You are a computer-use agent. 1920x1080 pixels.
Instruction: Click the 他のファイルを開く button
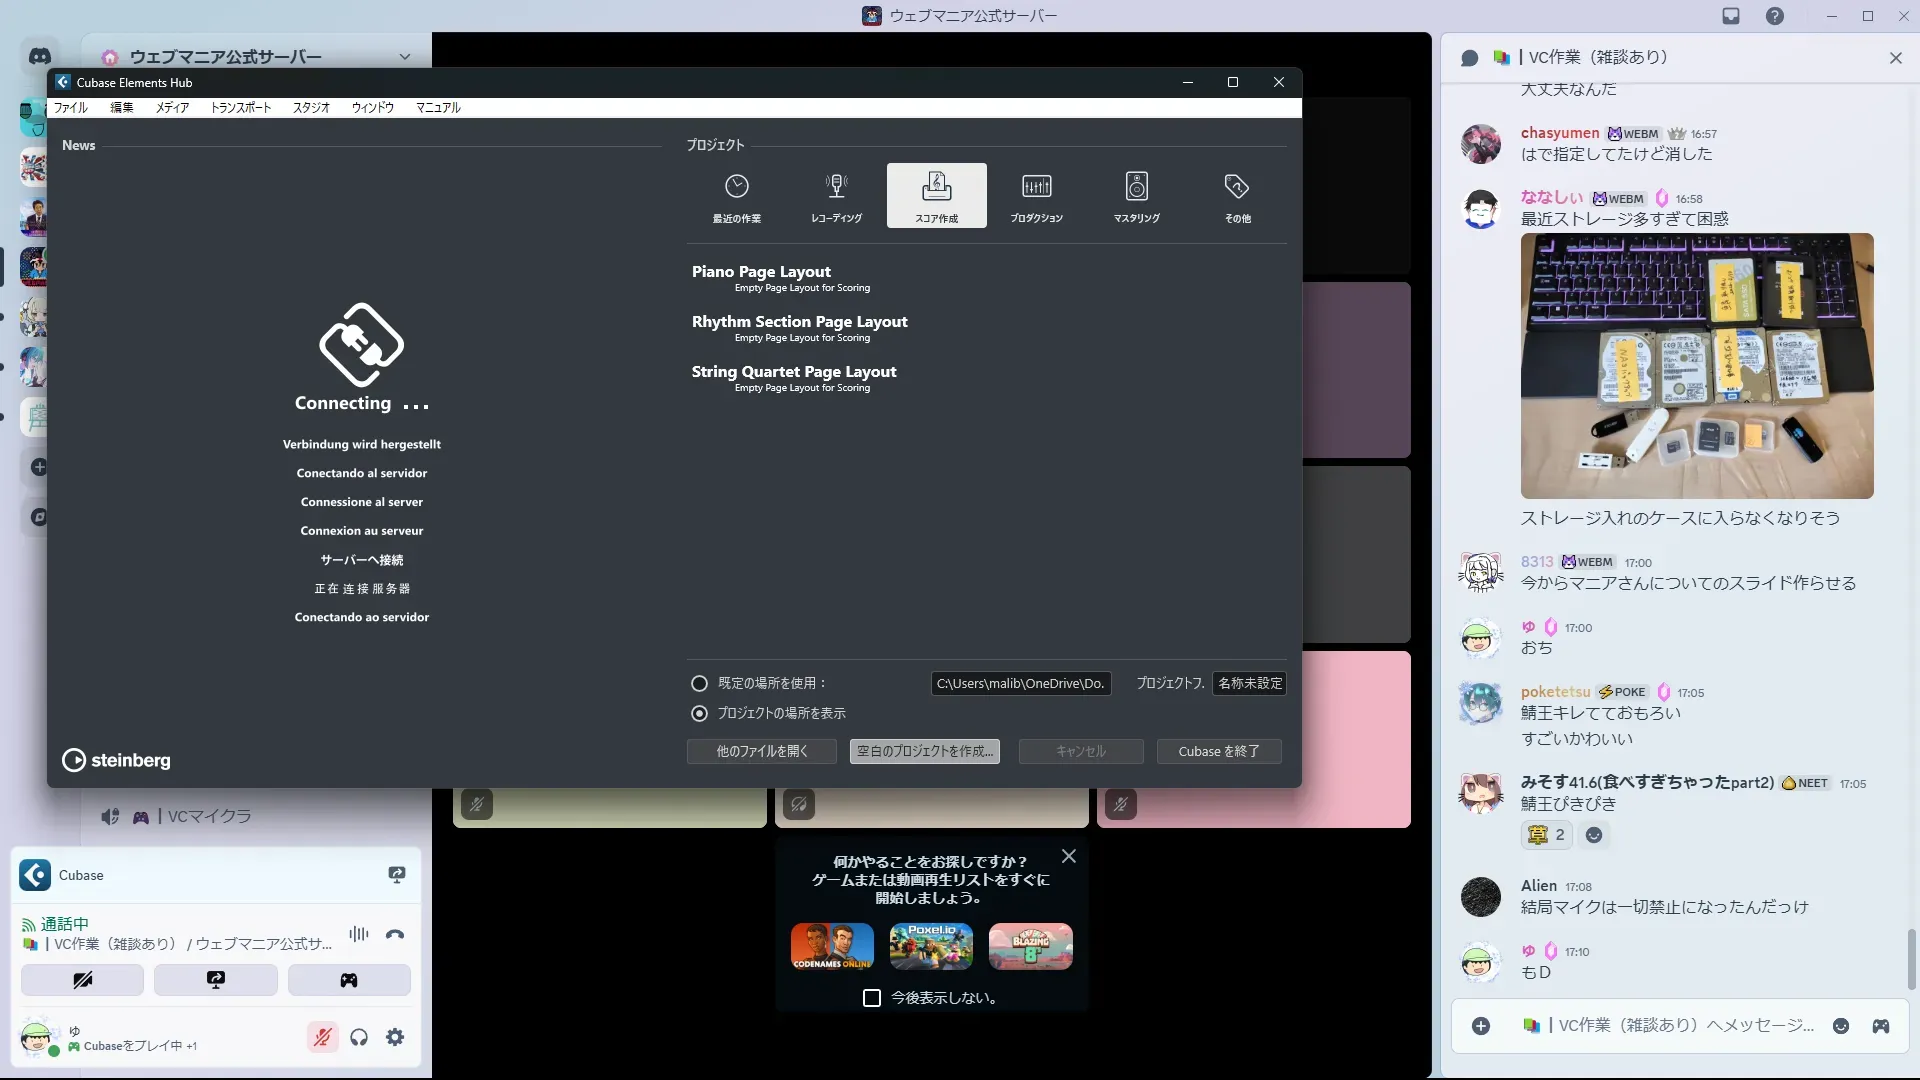[x=761, y=751]
